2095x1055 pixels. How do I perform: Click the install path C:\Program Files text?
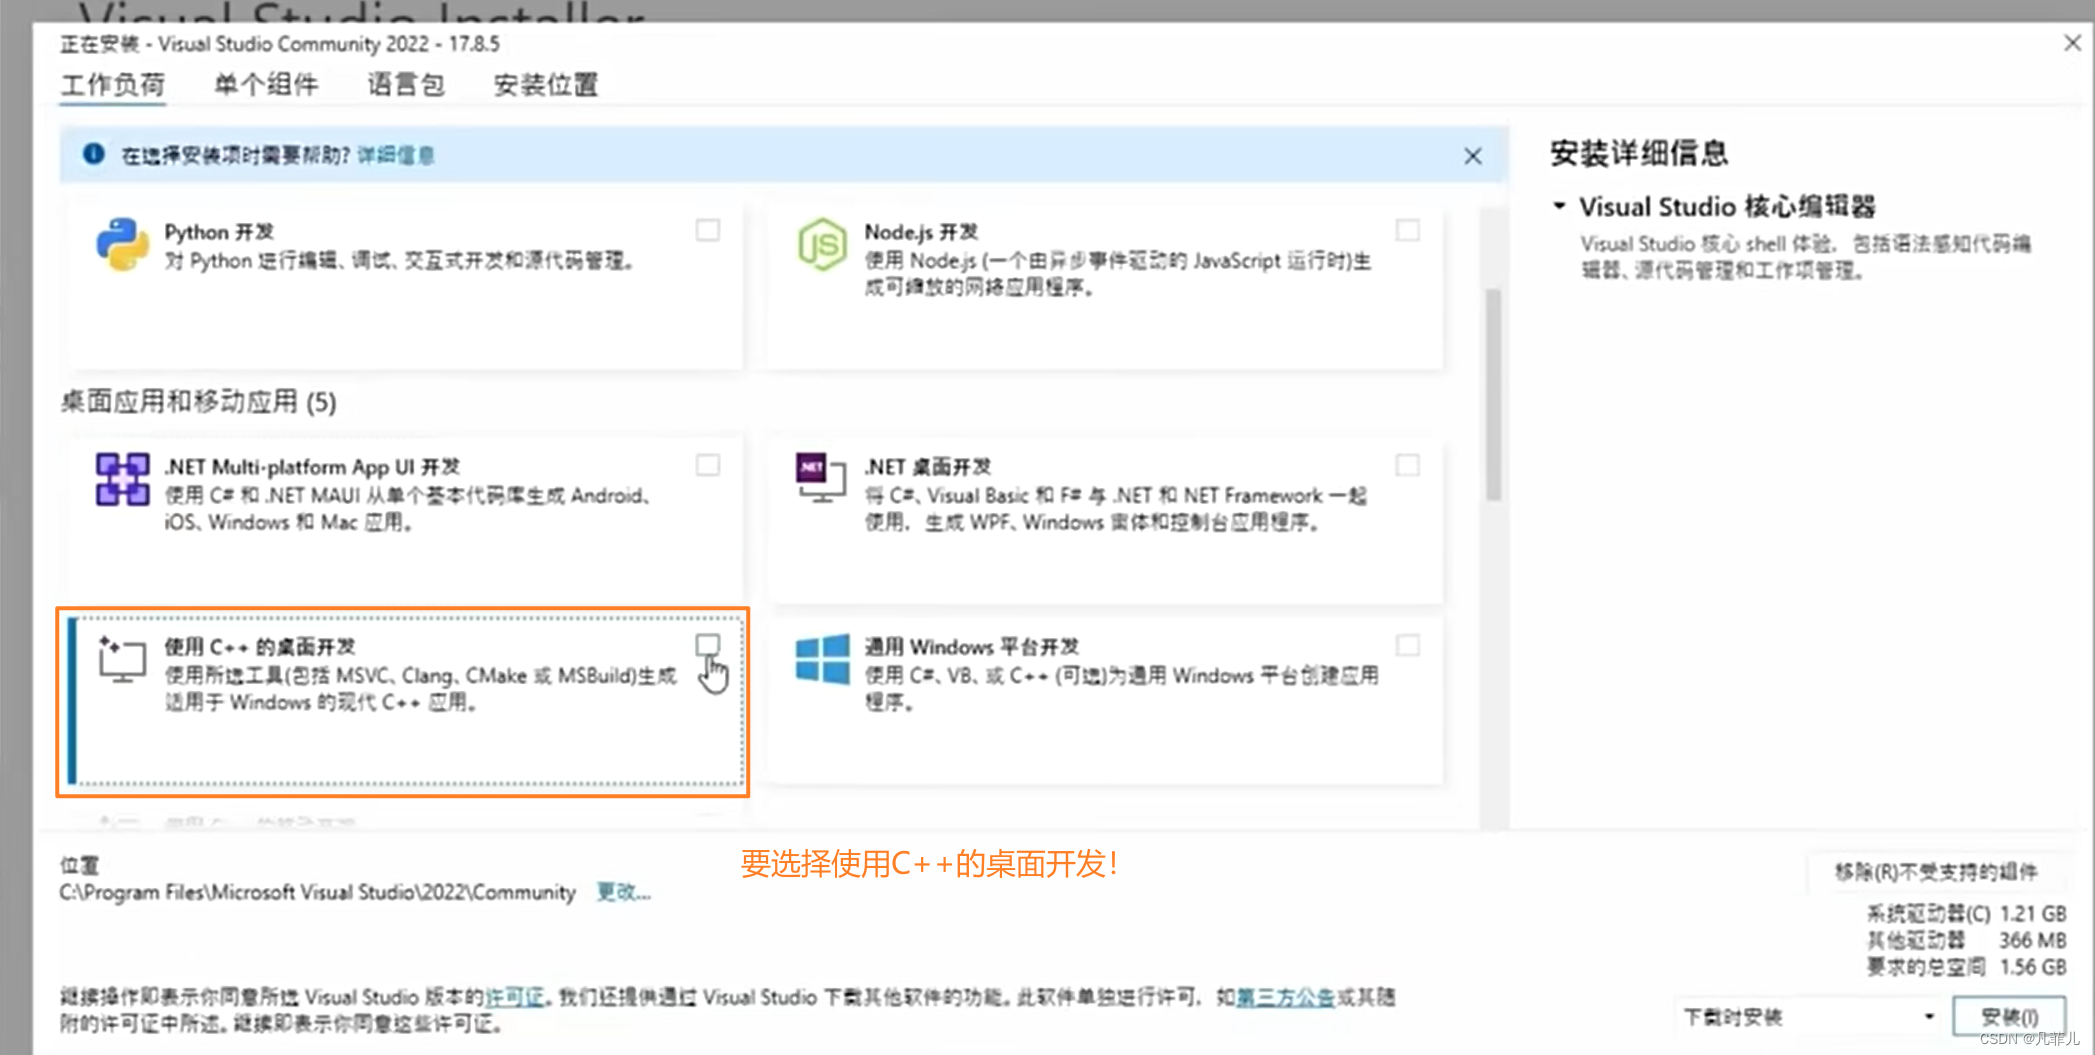(318, 892)
